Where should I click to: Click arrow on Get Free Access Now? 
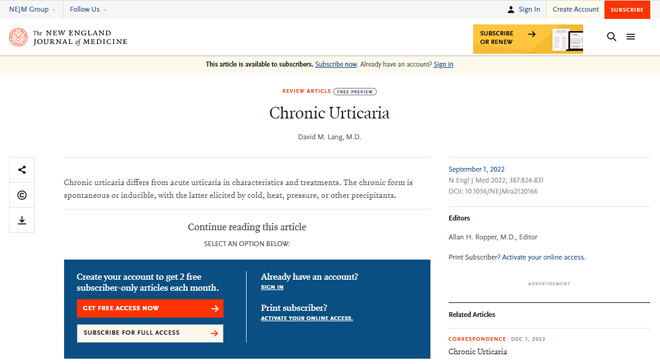215,308
